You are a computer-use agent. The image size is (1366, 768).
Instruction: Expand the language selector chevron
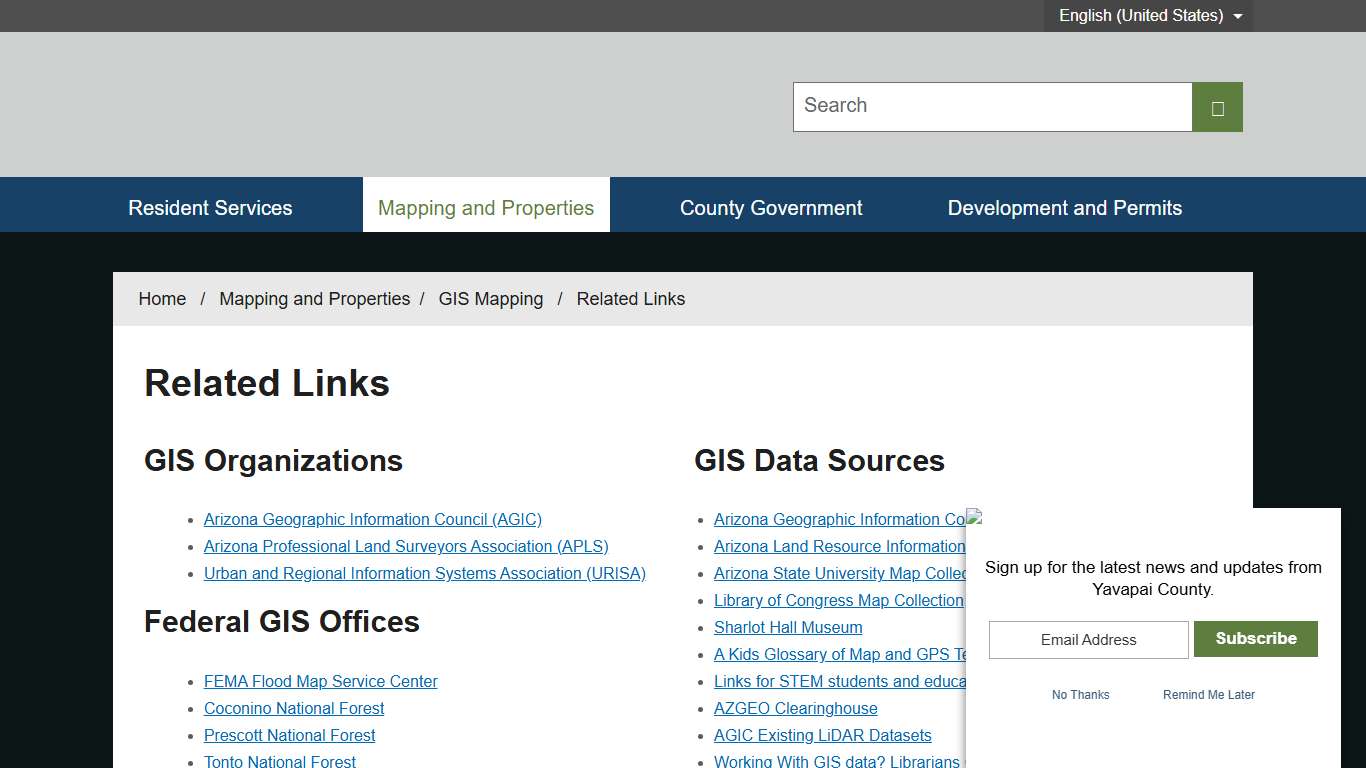1238,16
